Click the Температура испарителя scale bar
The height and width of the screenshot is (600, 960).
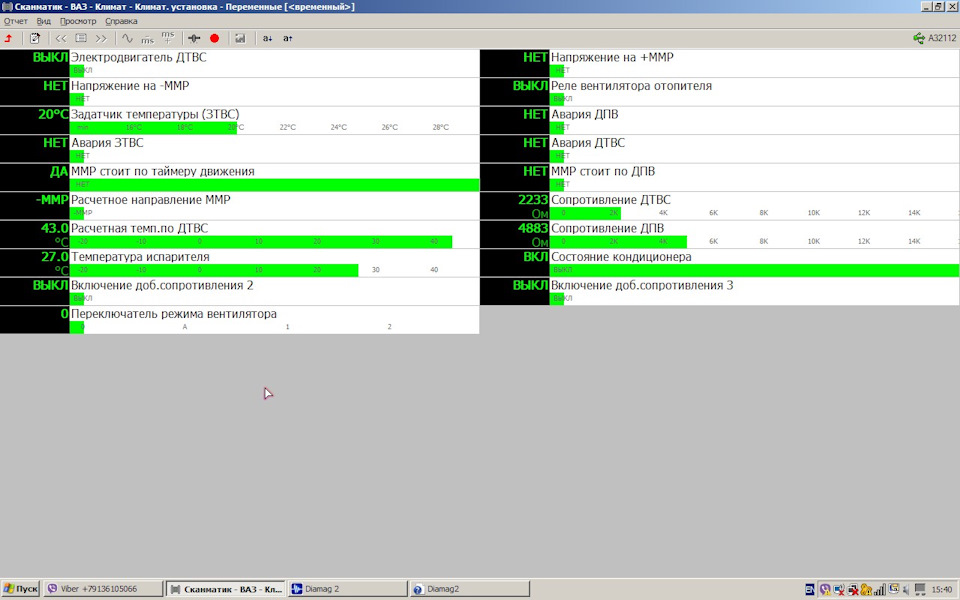274,271
